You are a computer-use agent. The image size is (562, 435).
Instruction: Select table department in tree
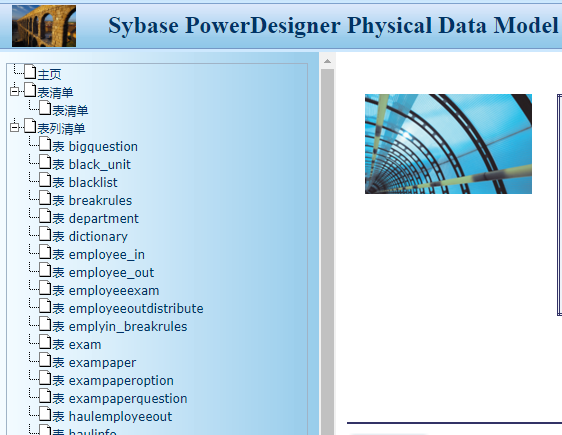[x=95, y=219]
